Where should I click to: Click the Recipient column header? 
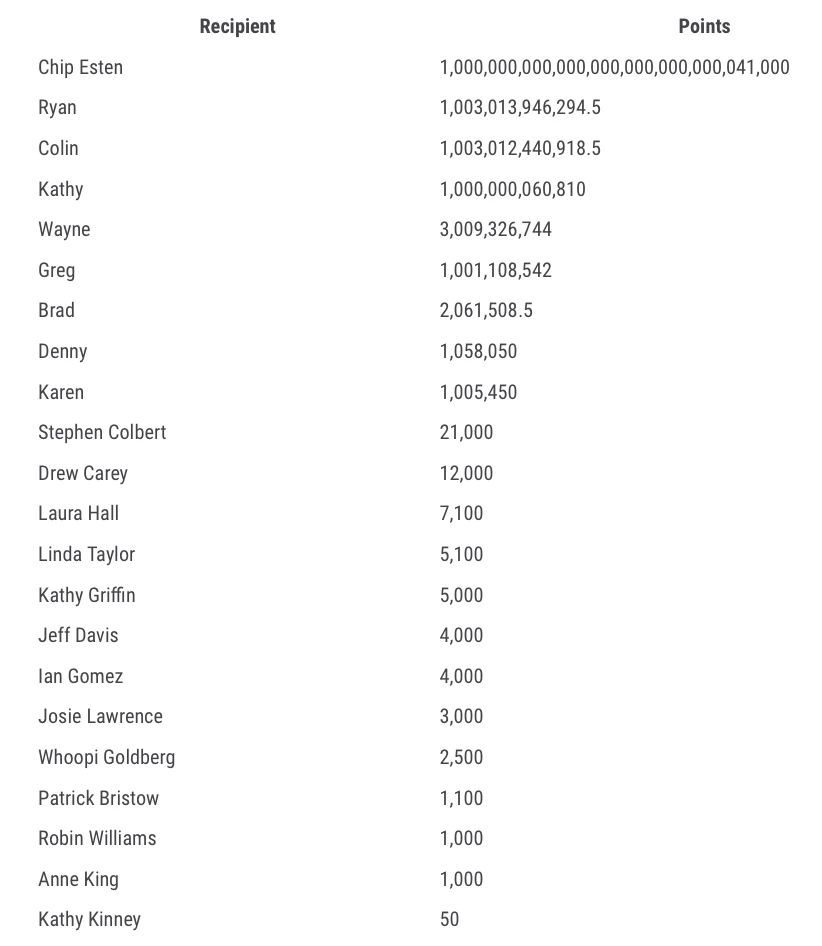237,27
